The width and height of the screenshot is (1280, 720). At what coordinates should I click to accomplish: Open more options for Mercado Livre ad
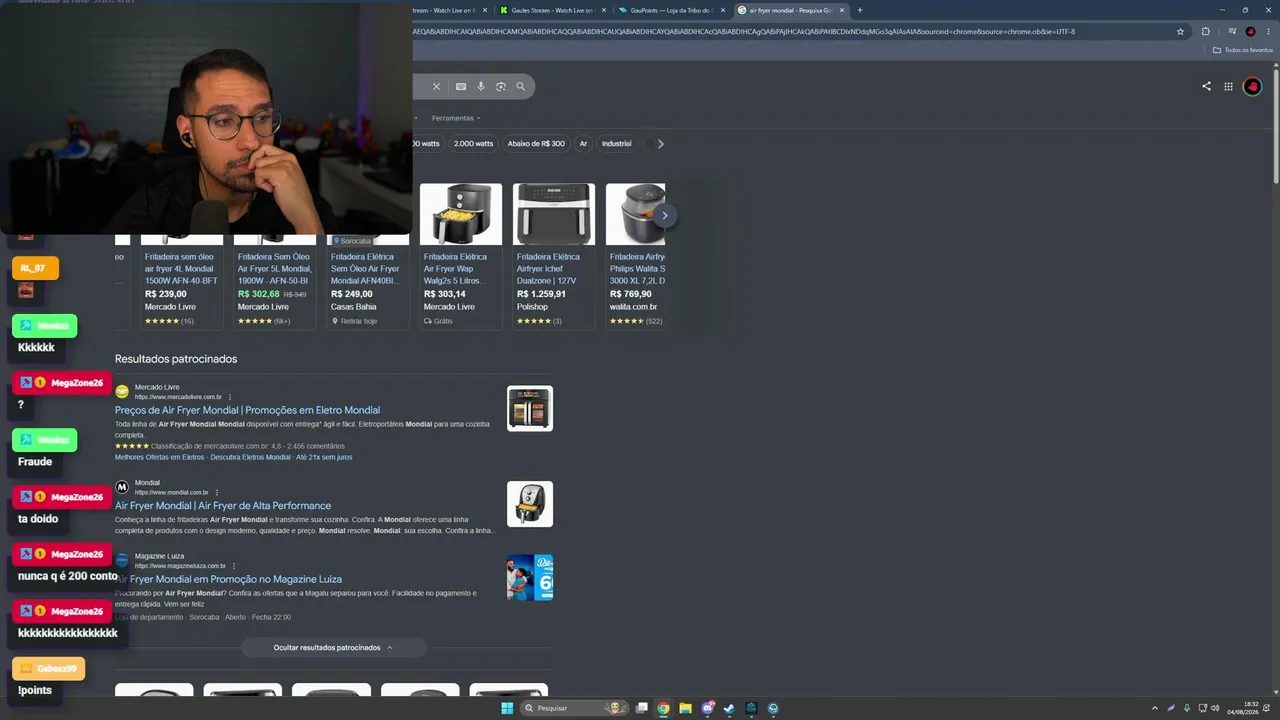230,397
